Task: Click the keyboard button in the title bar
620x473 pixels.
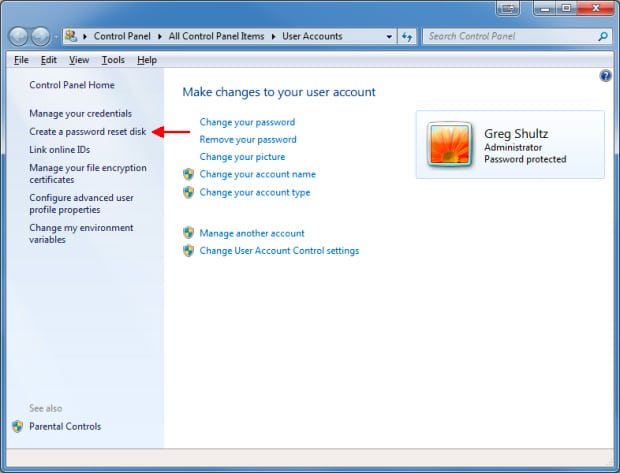Action: pos(508,8)
